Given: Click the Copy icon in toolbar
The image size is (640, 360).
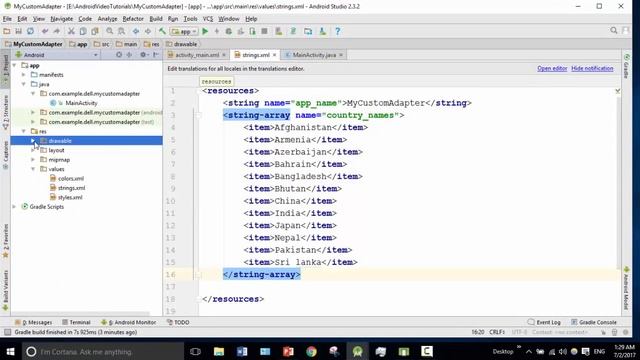Looking at the screenshot, I should pos(83,31).
